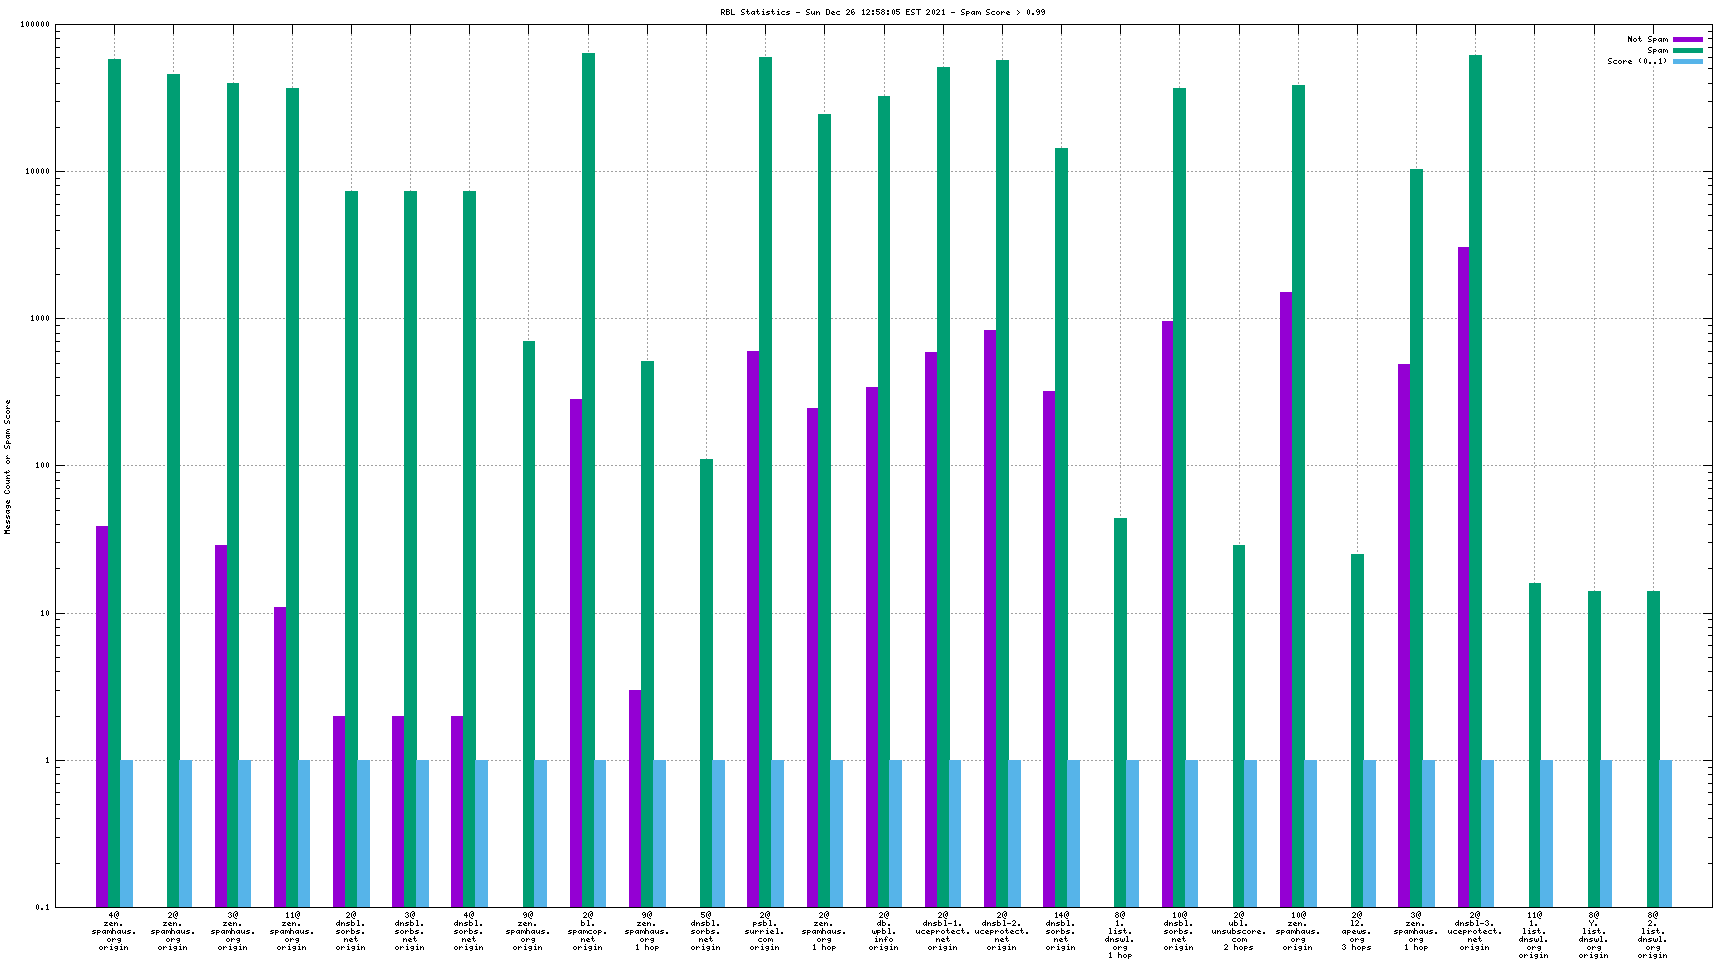Viewport: 1728px width, 972px height.
Task: Select the bl.spamcop.net axis label
Action: pyautogui.click(x=587, y=930)
